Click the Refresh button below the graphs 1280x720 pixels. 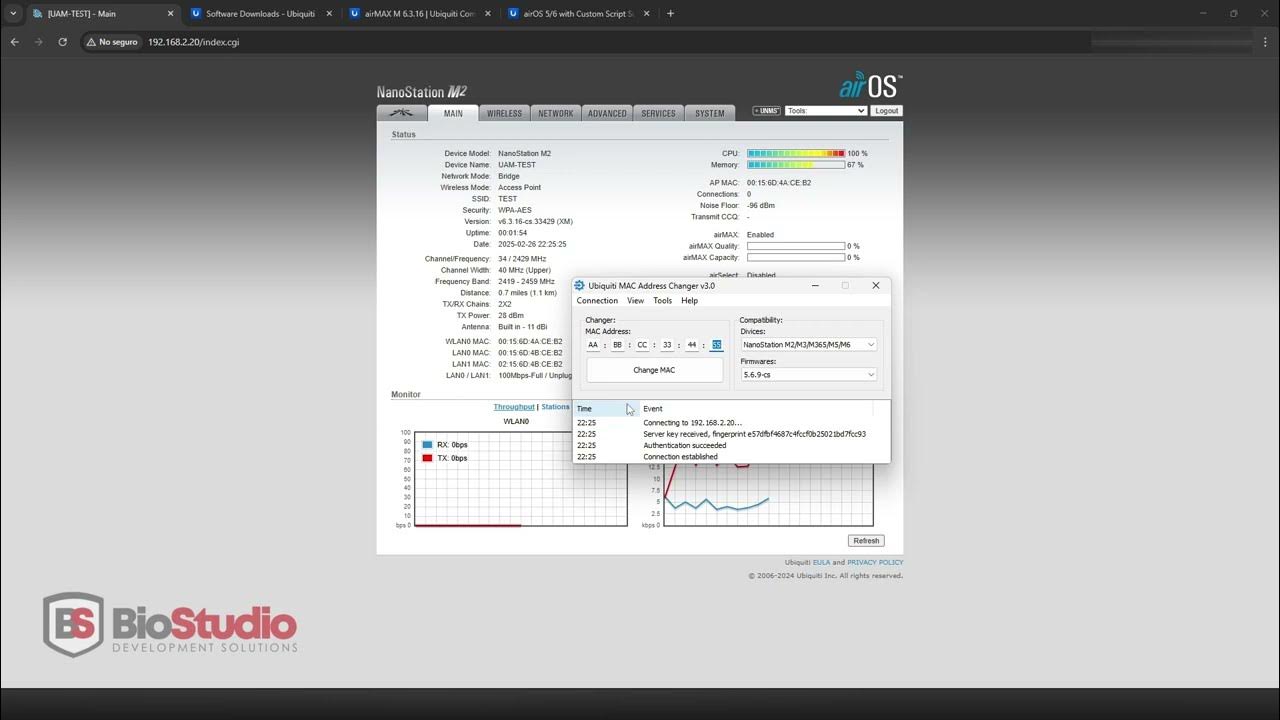[x=866, y=541]
